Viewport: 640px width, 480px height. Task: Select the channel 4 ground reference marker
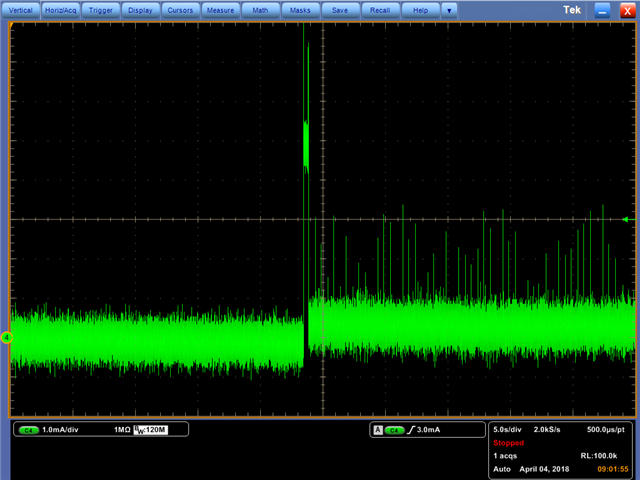(7, 338)
